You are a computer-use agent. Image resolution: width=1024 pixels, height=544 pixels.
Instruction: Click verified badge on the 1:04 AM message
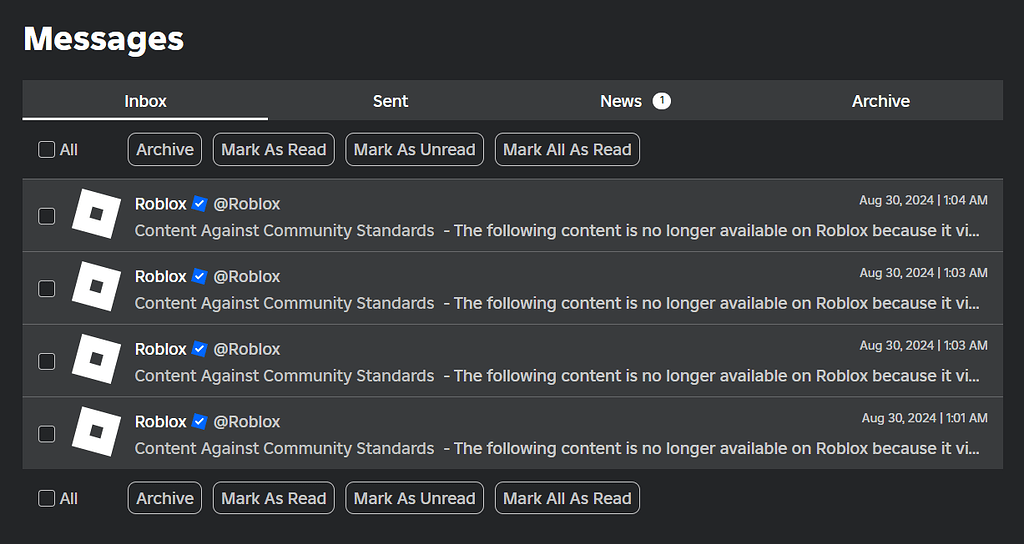[x=200, y=204]
